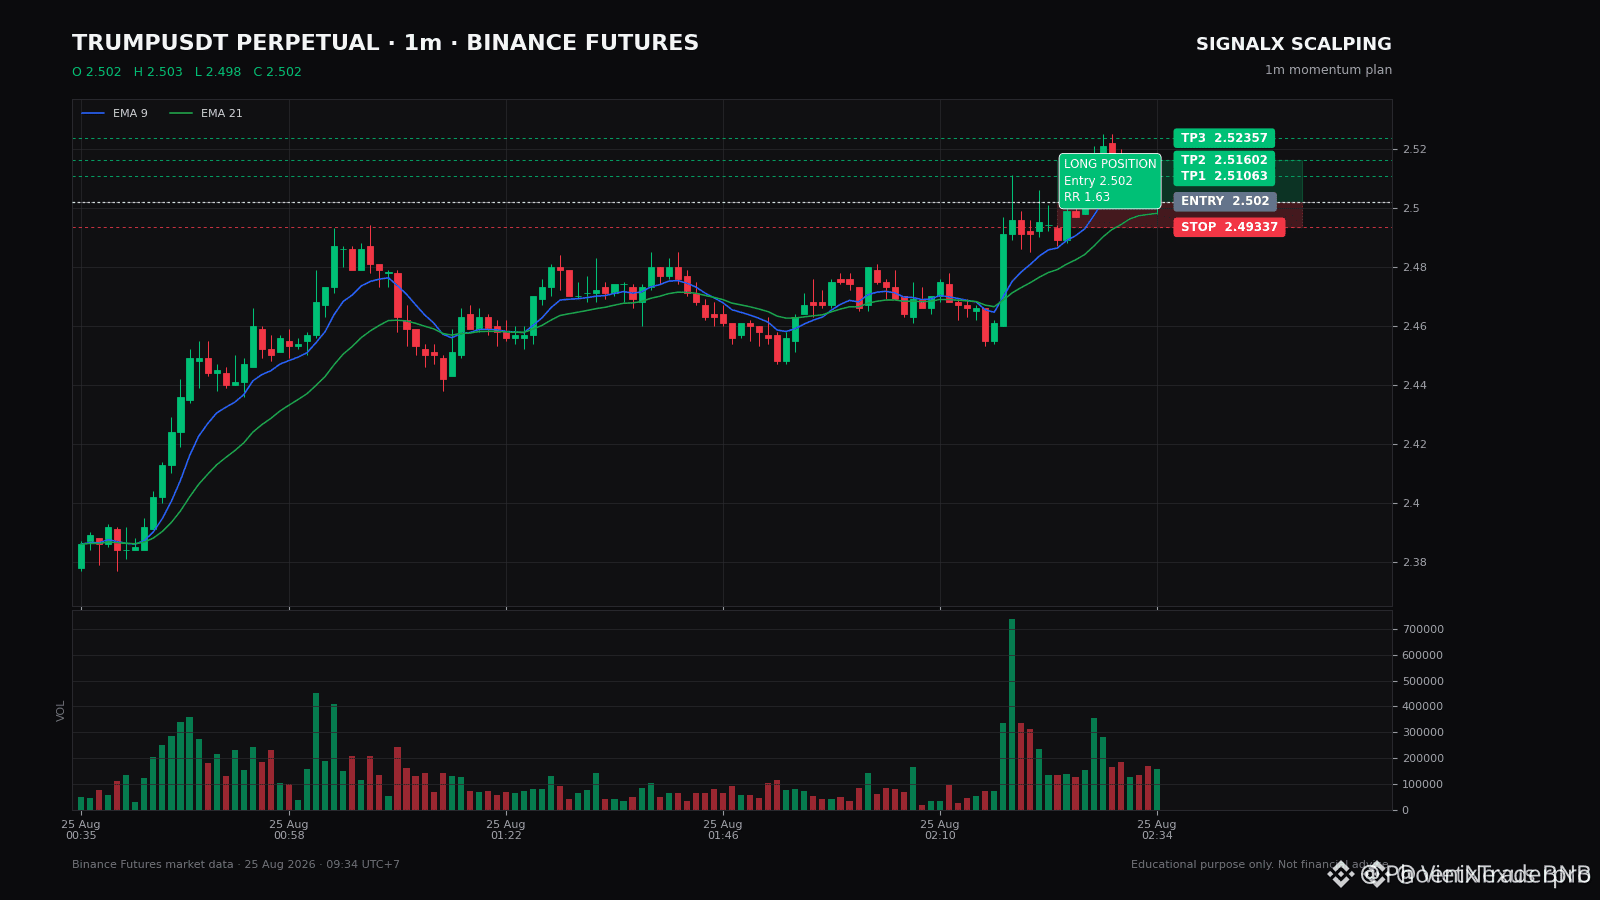Select the close value 'C 2.502'

(277, 72)
